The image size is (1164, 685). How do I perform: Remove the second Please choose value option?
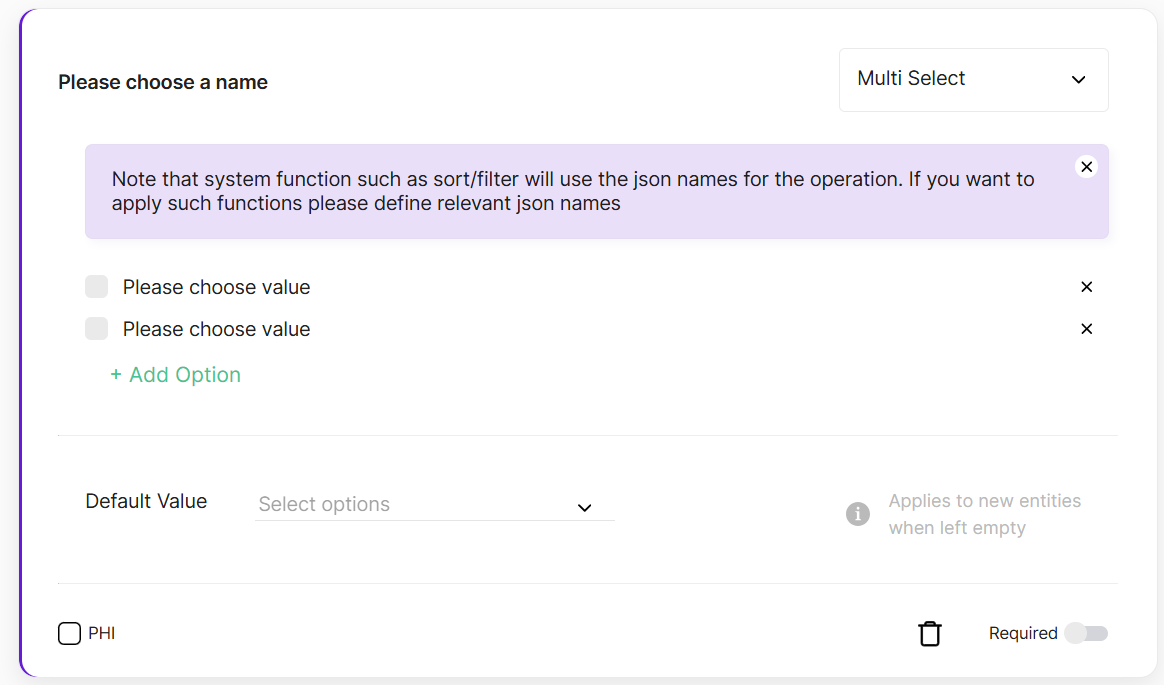tap(1086, 329)
